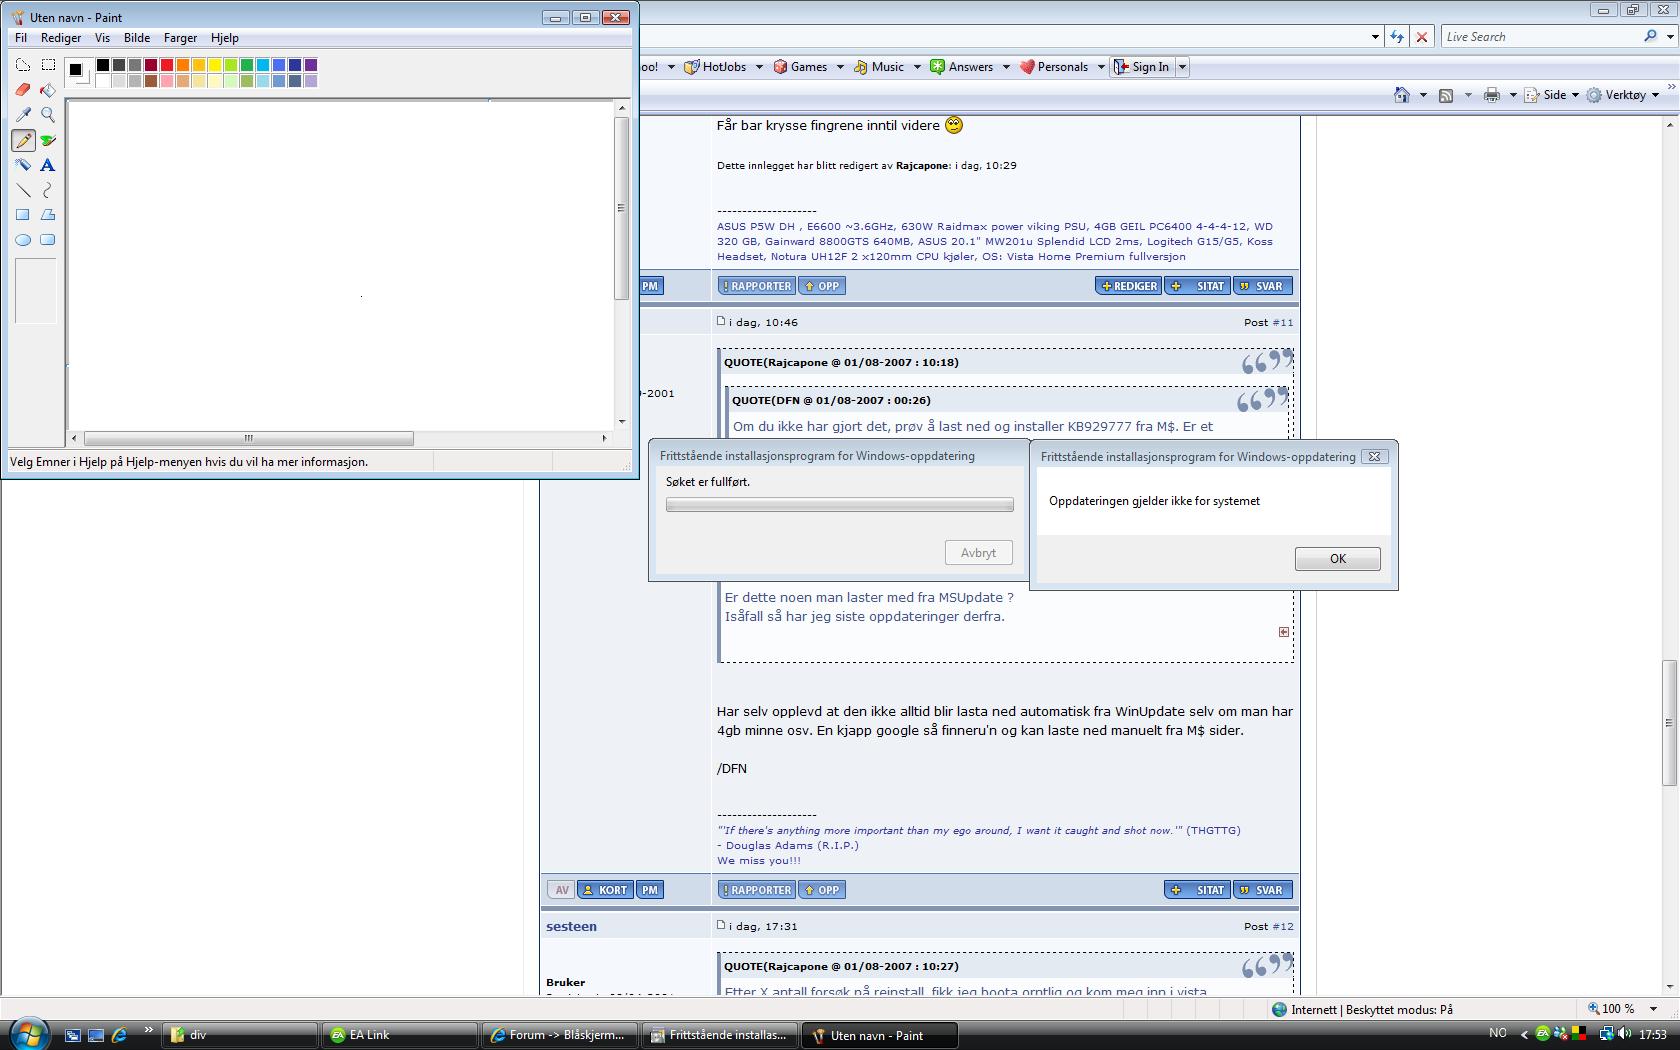The height and width of the screenshot is (1050, 1680).
Task: Switch to the Forum Blåskjerm taskbar button
Action: tap(561, 1035)
